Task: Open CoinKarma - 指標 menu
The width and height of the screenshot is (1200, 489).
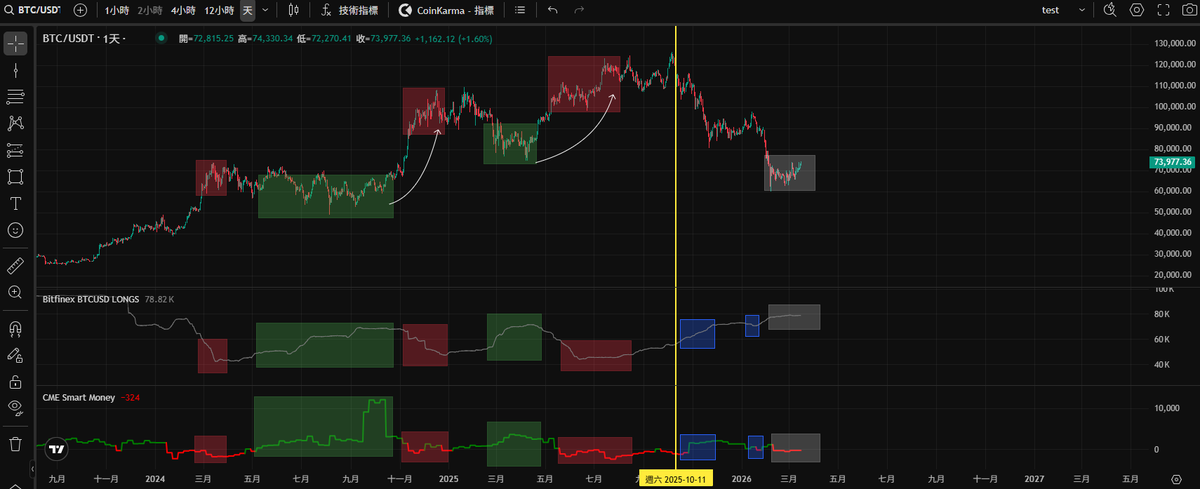Action: (x=447, y=10)
